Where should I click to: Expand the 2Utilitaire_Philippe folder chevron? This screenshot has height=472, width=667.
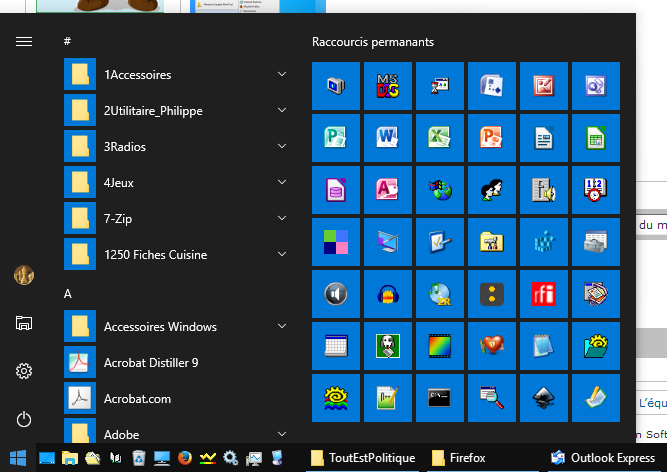(282, 111)
